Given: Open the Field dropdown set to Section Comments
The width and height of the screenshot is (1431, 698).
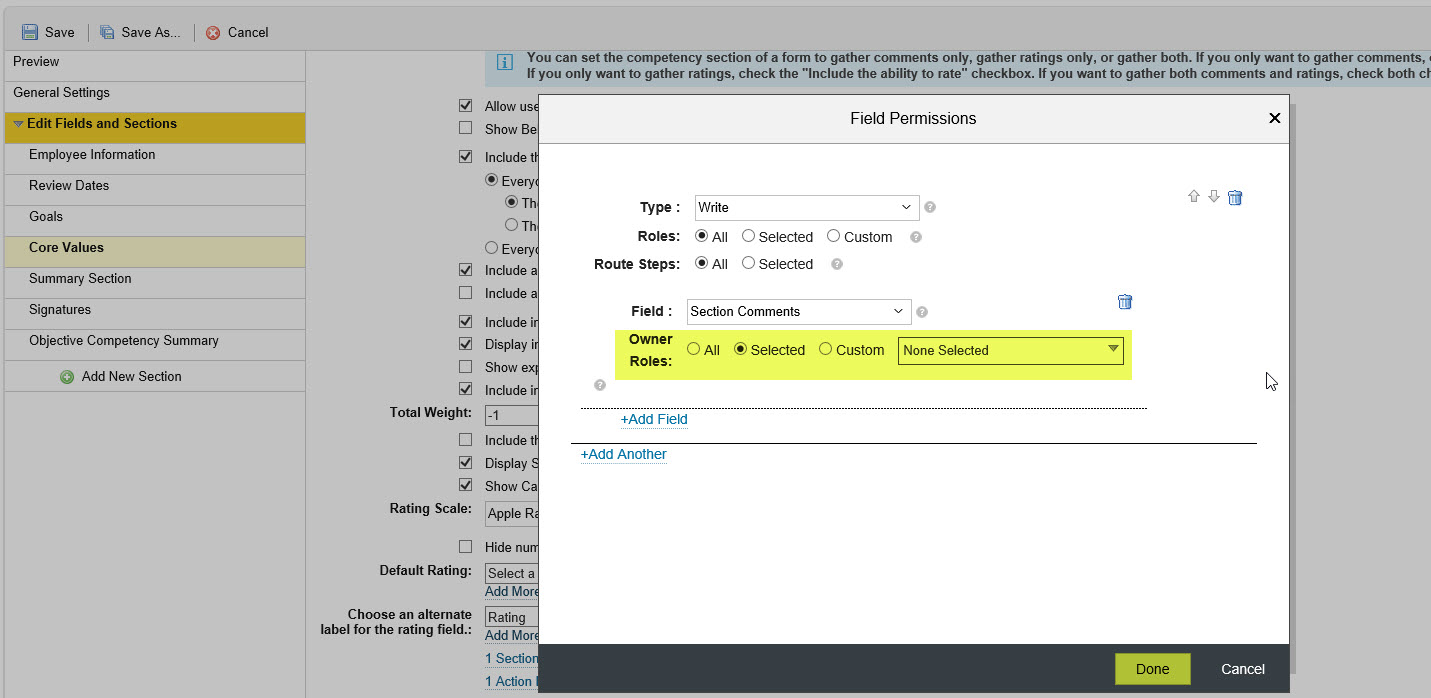Looking at the screenshot, I should 799,312.
